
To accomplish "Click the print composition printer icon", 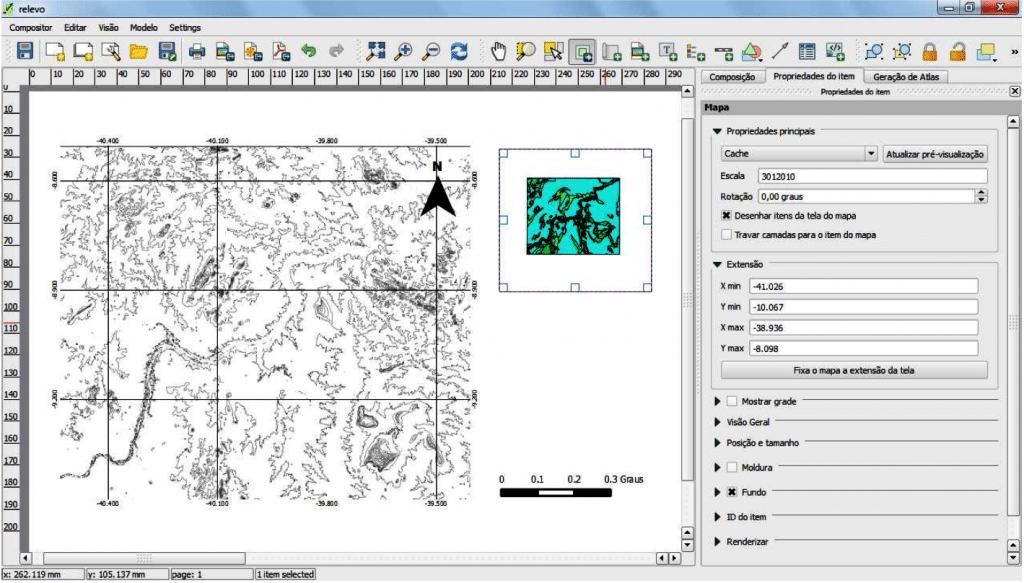I will point(198,50).
